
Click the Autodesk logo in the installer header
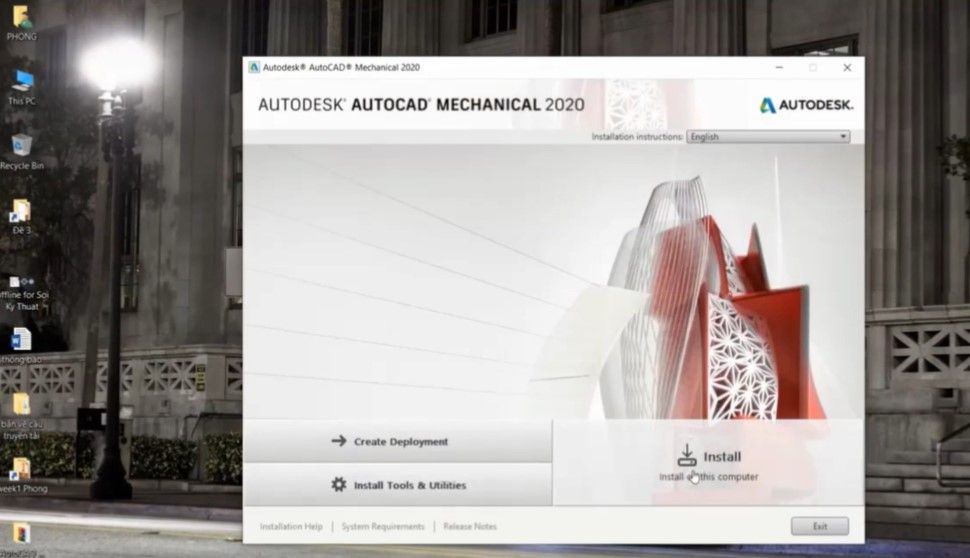806,105
